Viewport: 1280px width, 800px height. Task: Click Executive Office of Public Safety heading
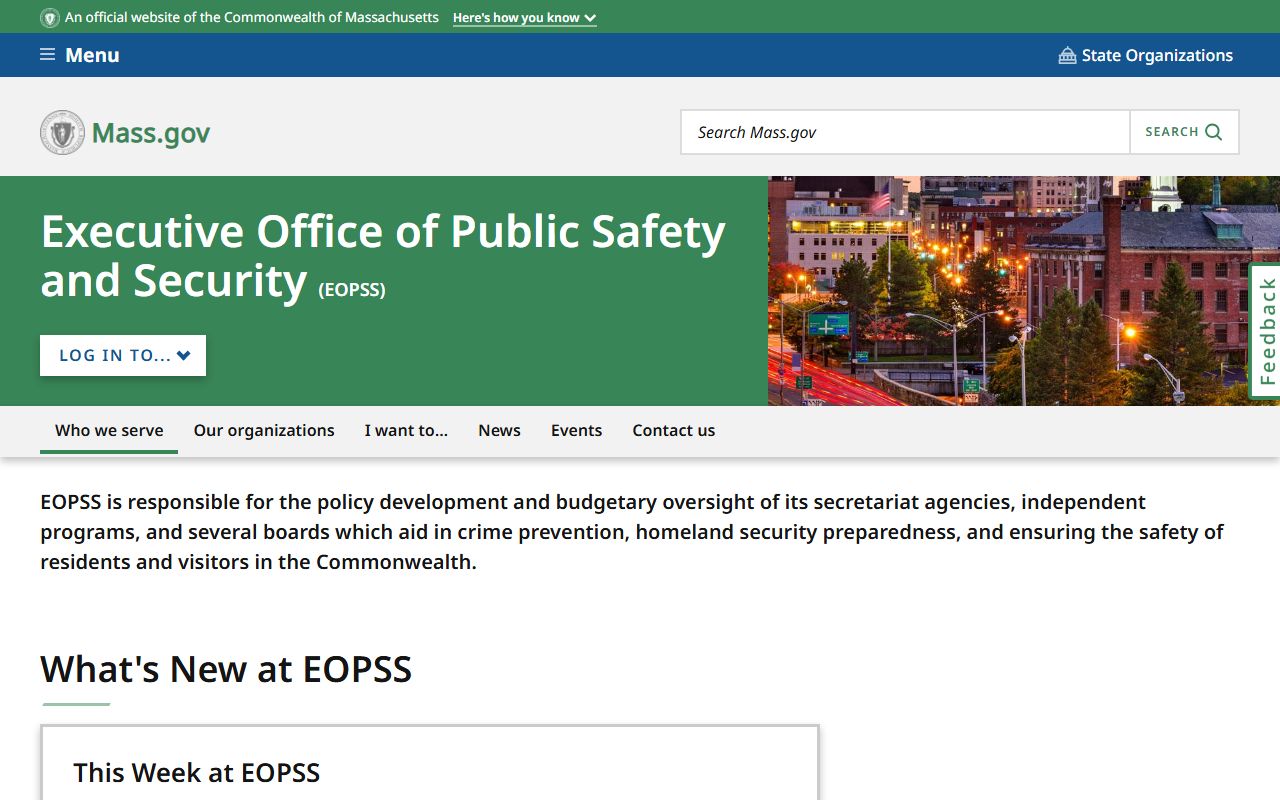coord(383,256)
